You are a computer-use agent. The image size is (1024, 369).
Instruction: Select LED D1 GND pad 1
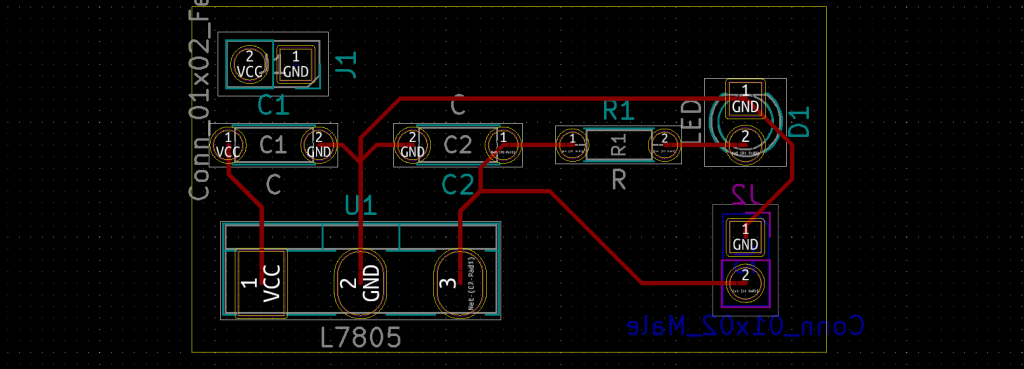[745, 99]
